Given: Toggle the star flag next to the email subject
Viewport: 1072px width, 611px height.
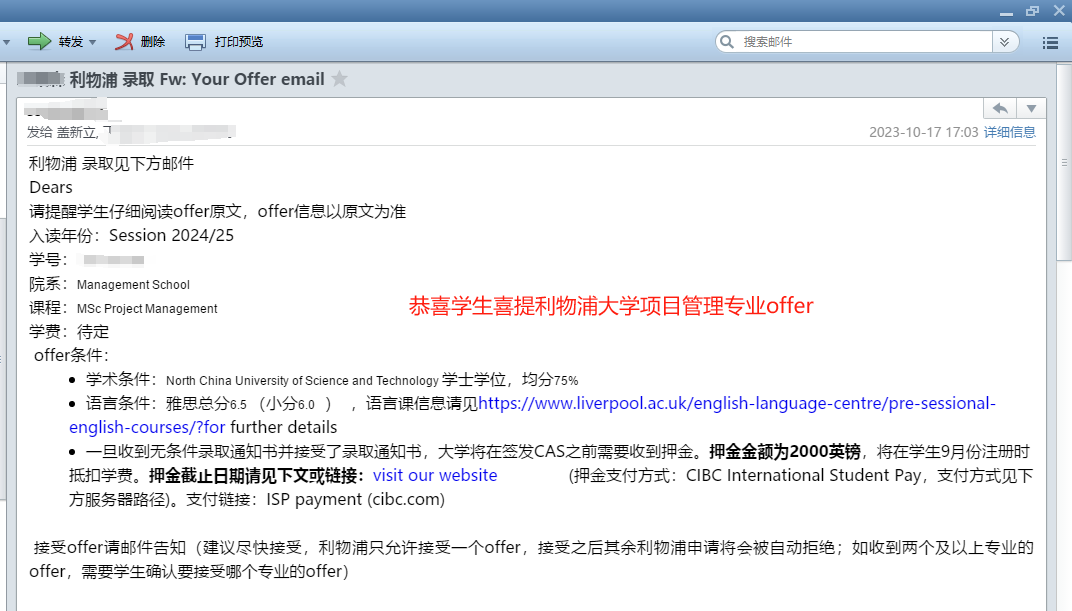Looking at the screenshot, I should click(340, 79).
